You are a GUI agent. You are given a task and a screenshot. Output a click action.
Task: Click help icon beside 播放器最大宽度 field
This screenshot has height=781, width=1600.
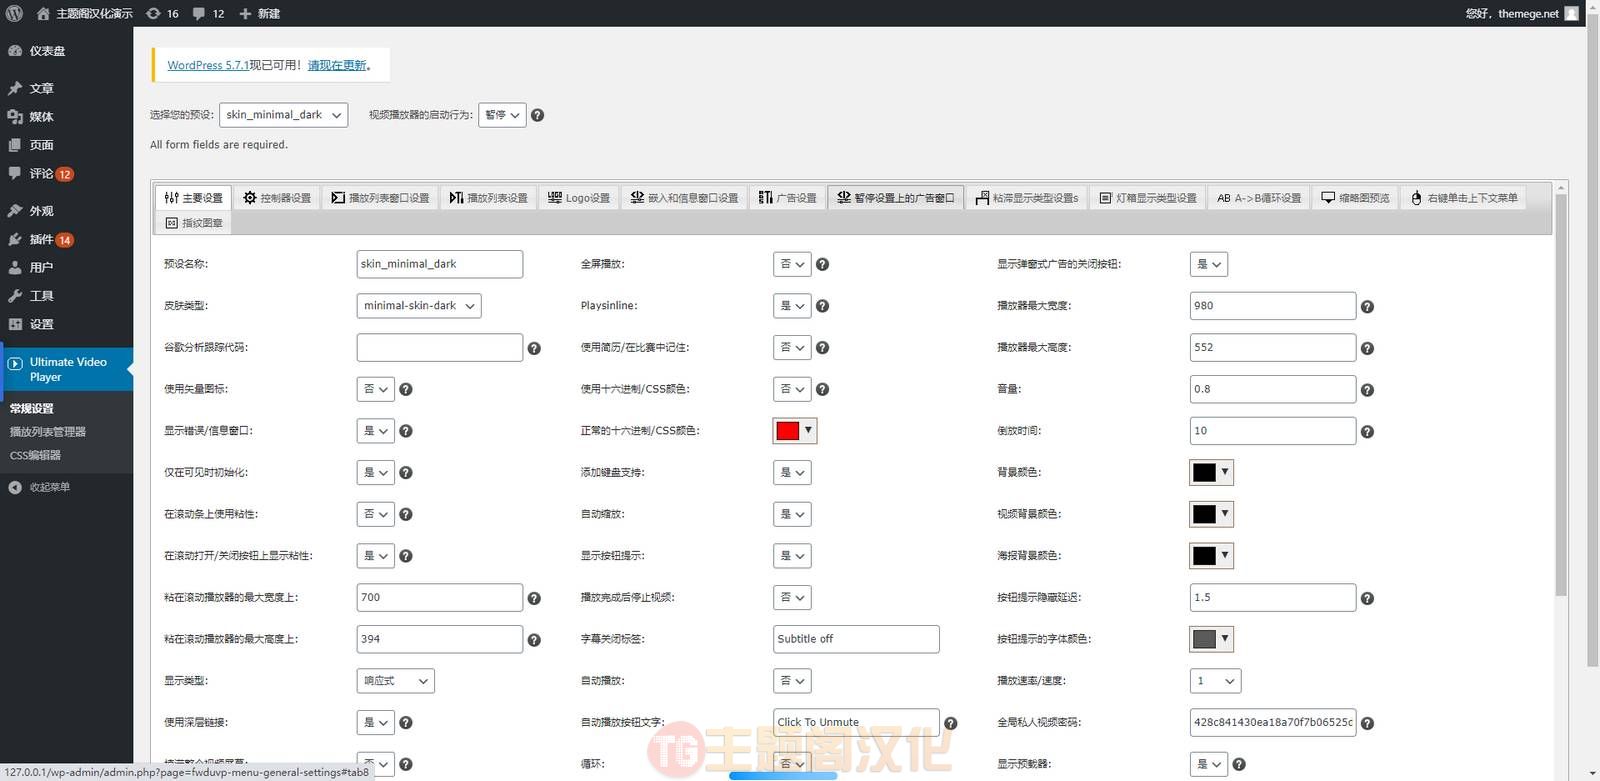(1367, 307)
